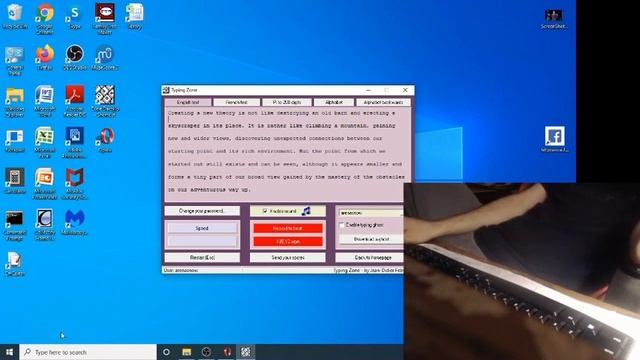
Task: Click the Restart (Esc) button
Action: [202, 258]
